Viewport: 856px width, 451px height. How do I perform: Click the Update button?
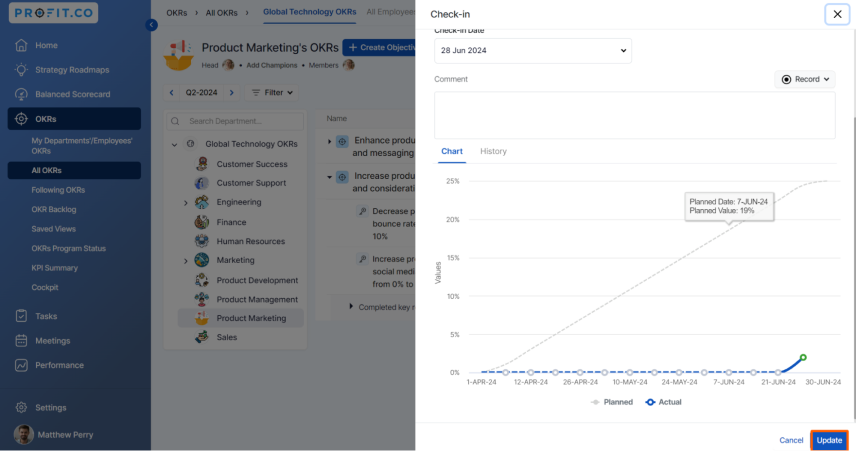point(829,440)
